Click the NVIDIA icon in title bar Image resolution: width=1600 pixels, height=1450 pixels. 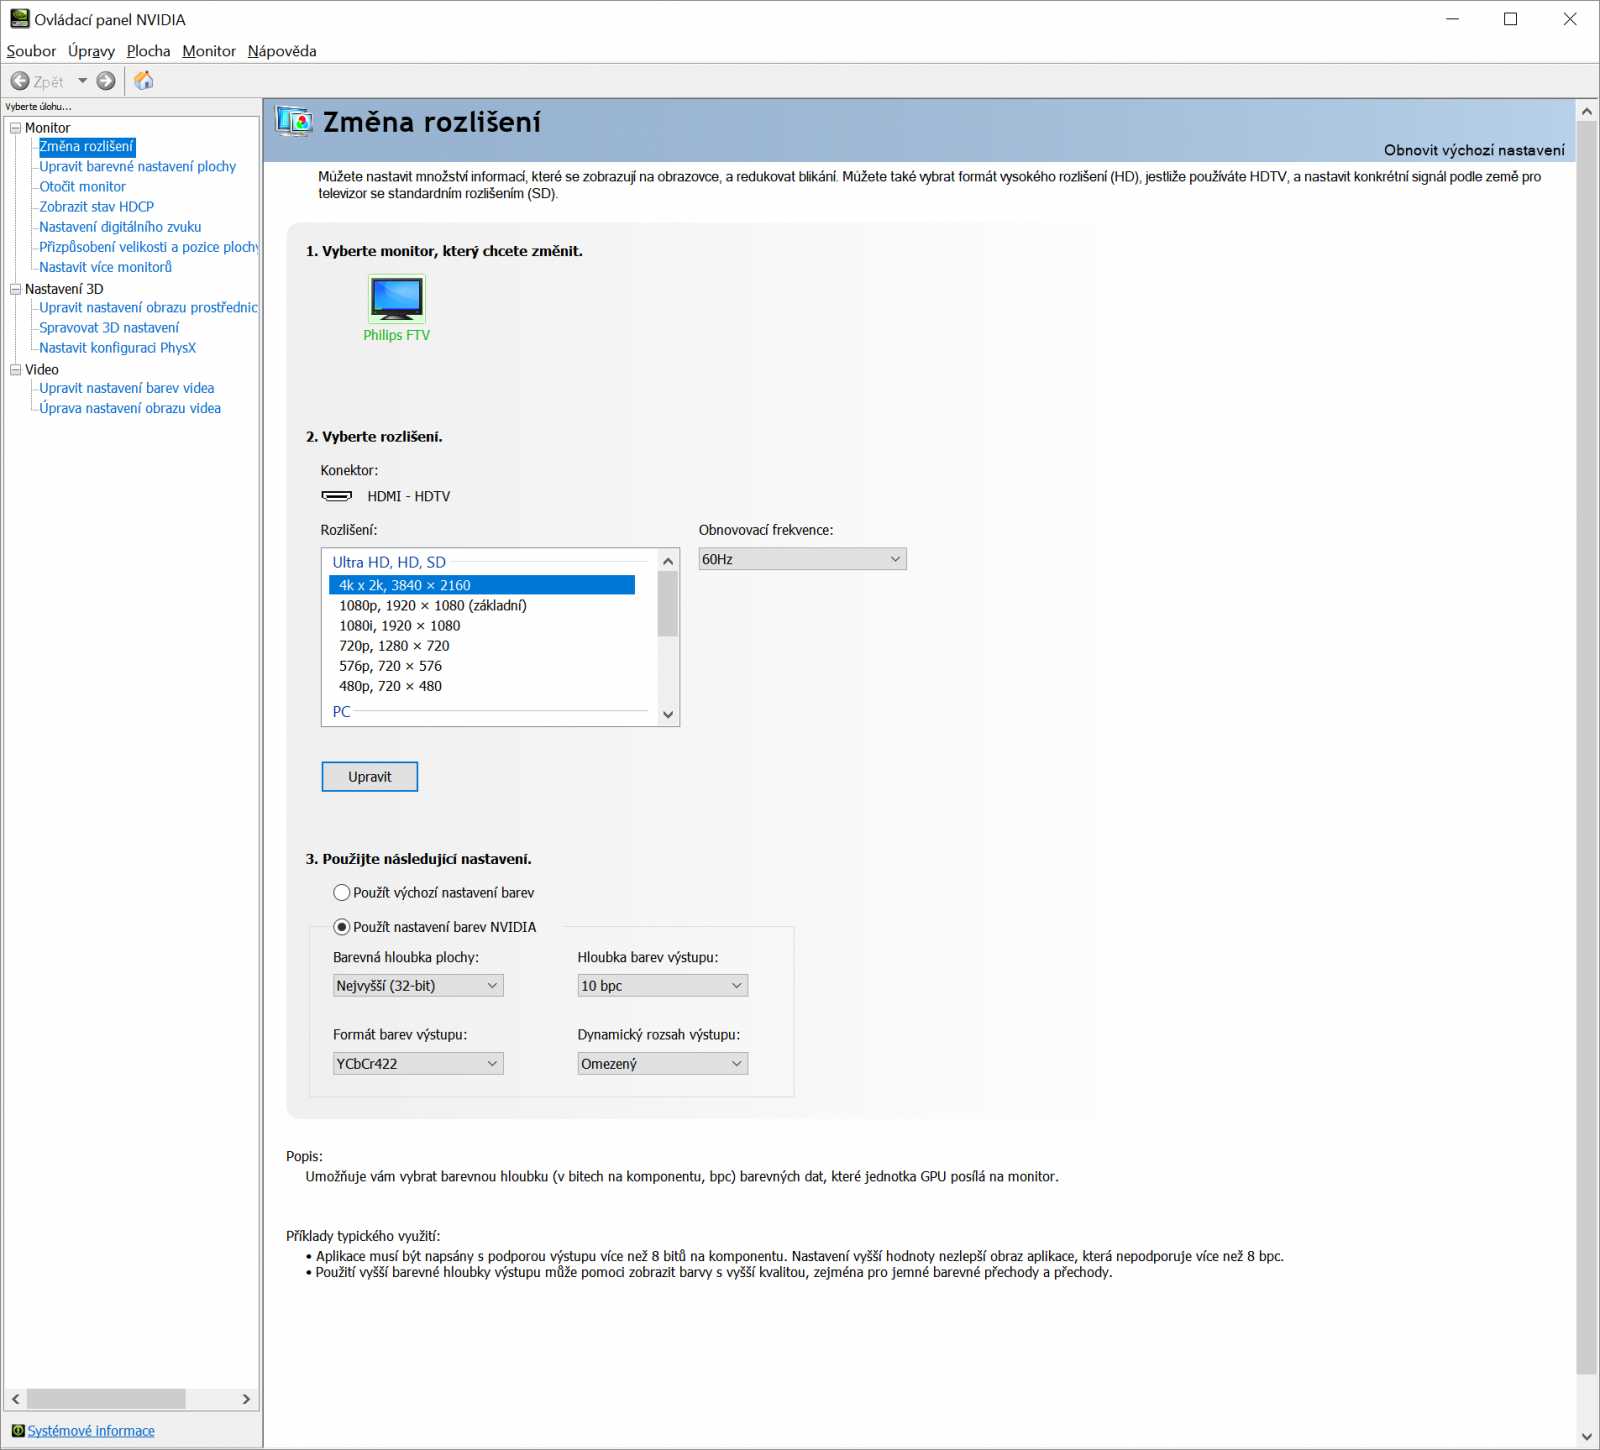coord(19,19)
